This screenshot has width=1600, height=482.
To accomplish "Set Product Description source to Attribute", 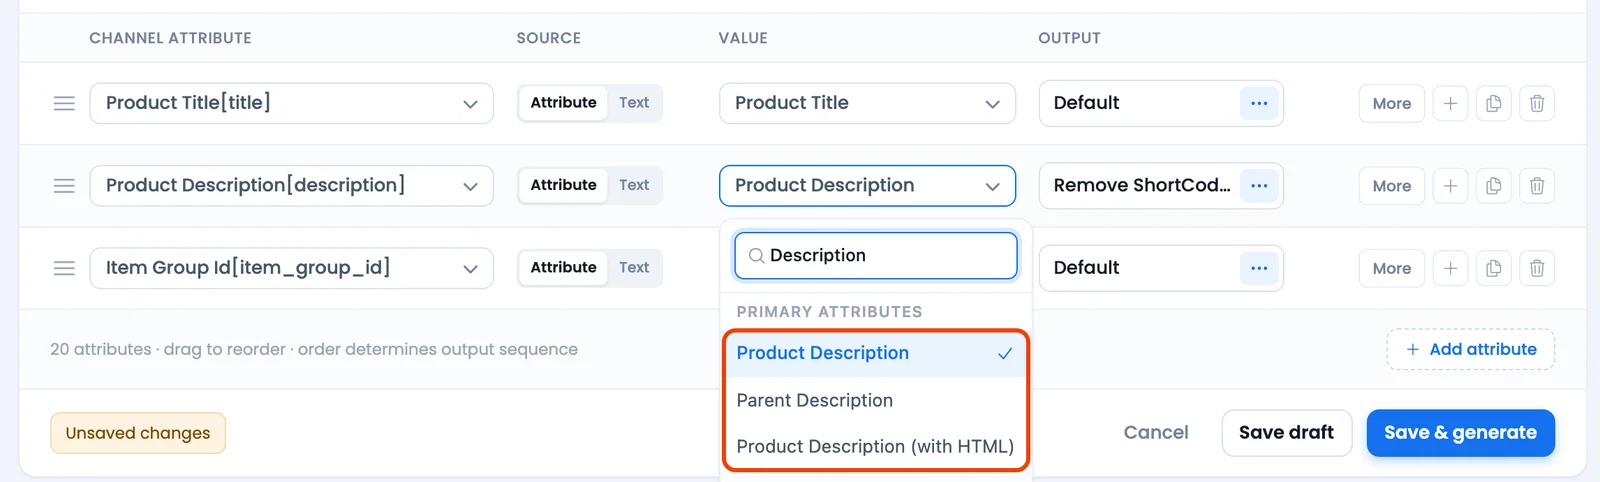I will [563, 186].
